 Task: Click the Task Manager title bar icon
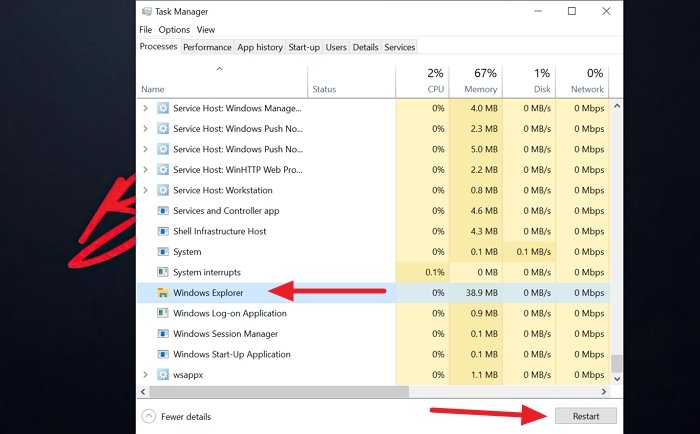click(146, 11)
